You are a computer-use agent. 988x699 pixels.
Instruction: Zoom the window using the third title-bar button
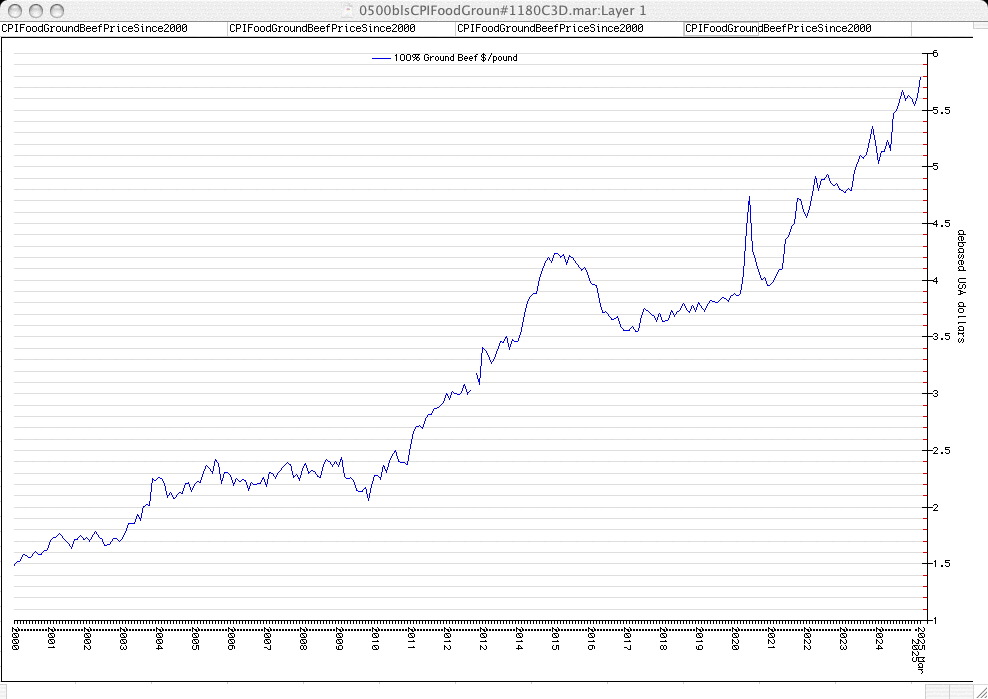click(57, 11)
